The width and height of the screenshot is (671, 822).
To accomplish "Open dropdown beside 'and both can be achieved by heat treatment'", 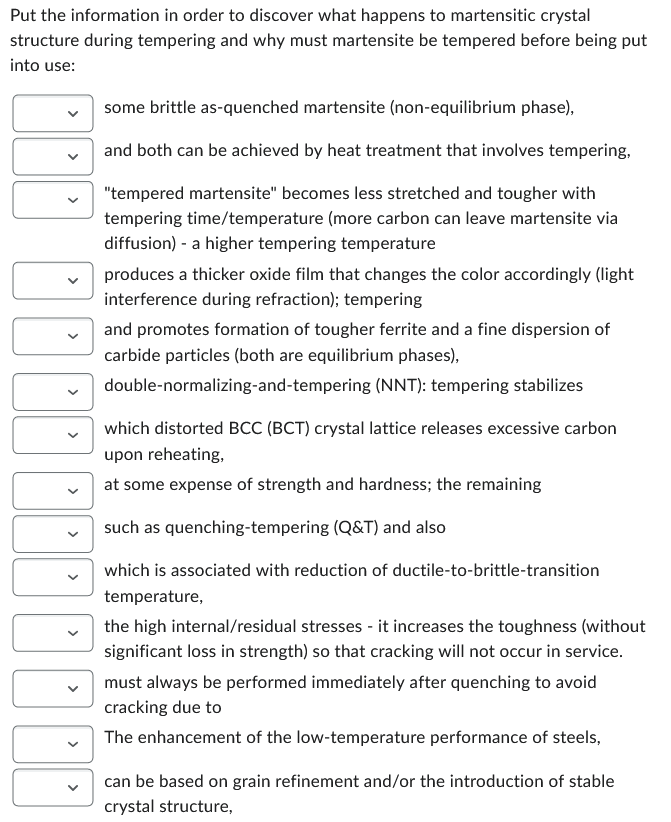I will click(x=52, y=155).
